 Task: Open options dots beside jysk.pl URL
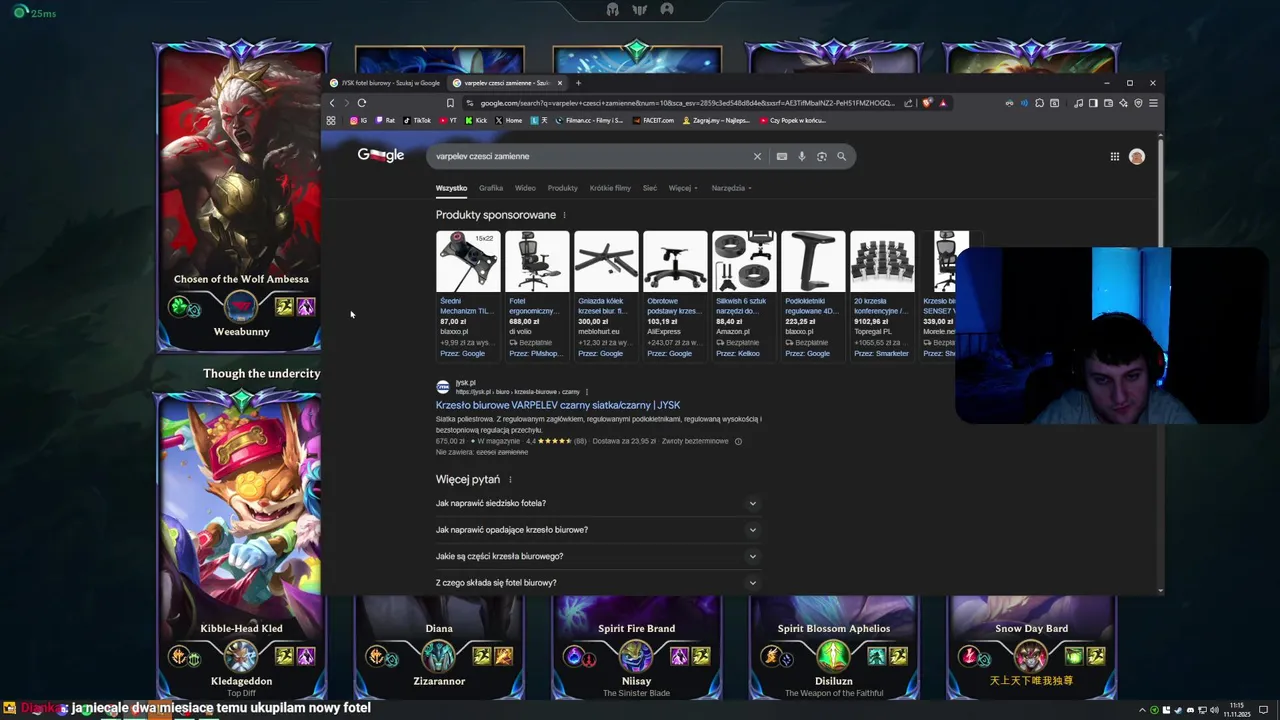point(587,392)
